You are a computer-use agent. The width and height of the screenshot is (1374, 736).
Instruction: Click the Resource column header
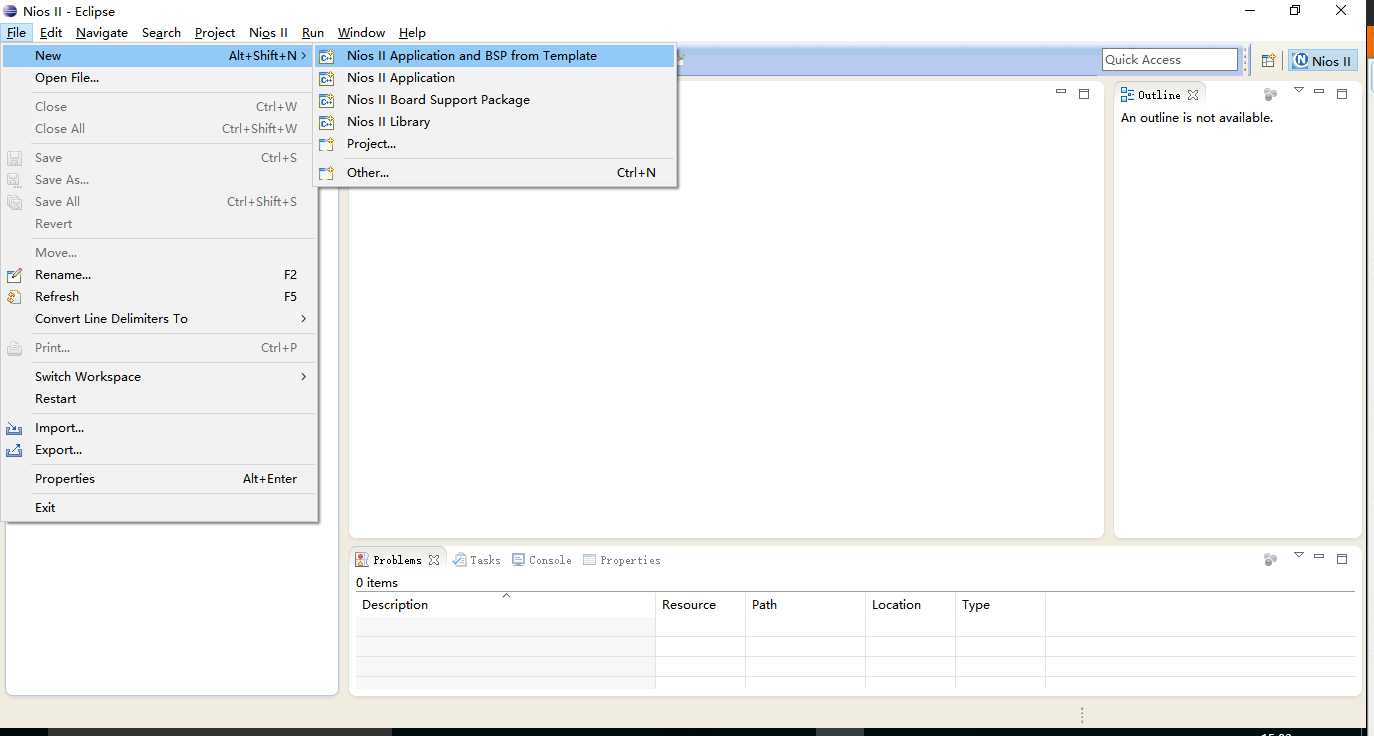[x=700, y=605]
